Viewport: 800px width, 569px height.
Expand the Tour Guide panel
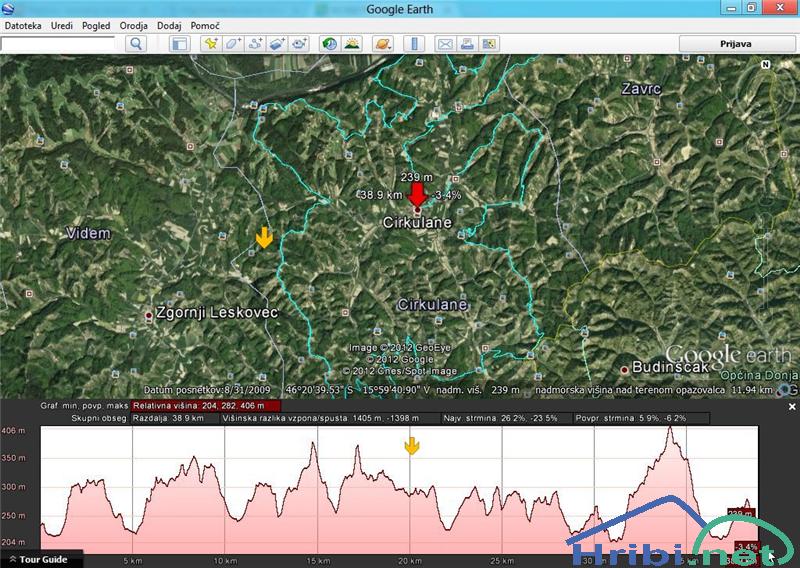(x=38, y=559)
